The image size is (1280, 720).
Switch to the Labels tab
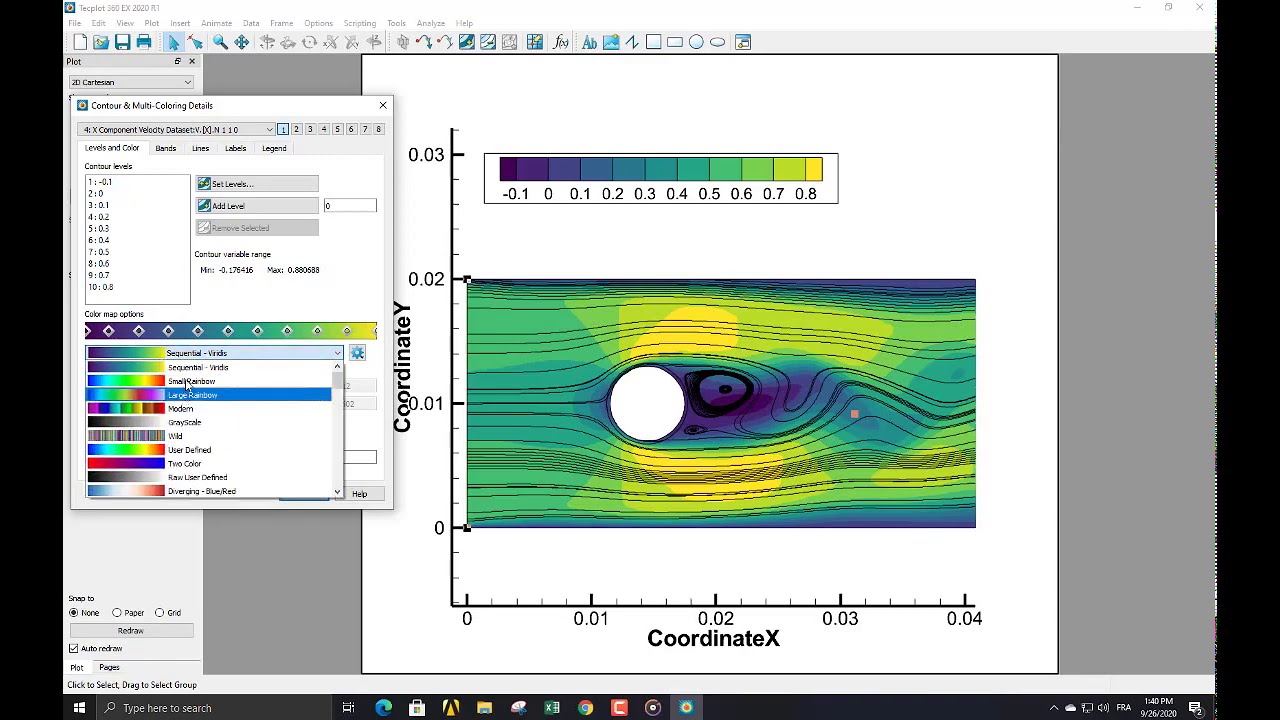point(235,148)
